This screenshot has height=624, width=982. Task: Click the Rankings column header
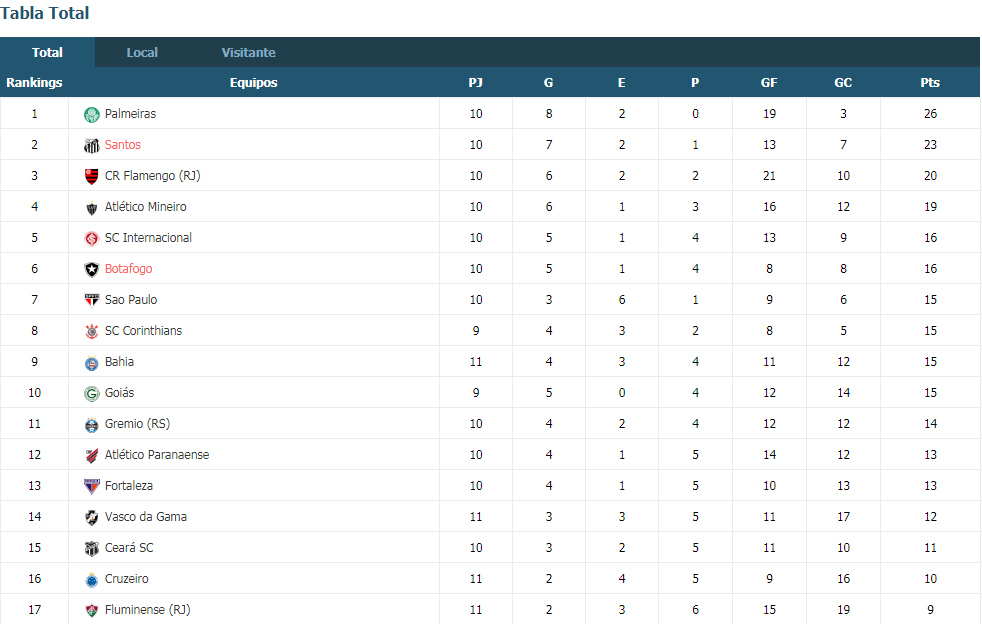click(x=34, y=83)
